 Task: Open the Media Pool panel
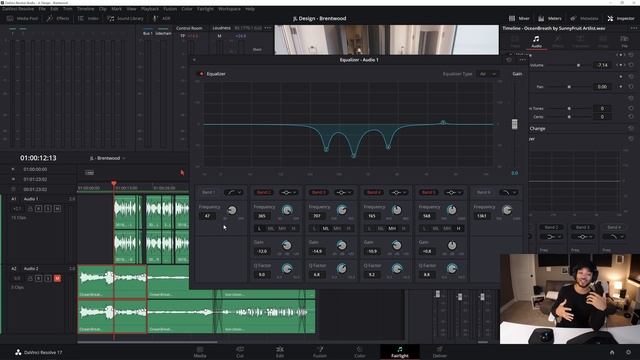tap(22, 18)
